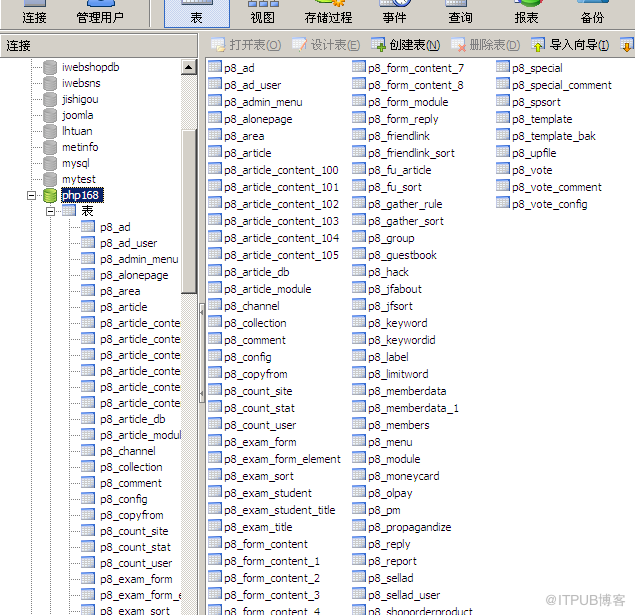
Task: Click table icon of p8_form_module
Action: click(359, 101)
